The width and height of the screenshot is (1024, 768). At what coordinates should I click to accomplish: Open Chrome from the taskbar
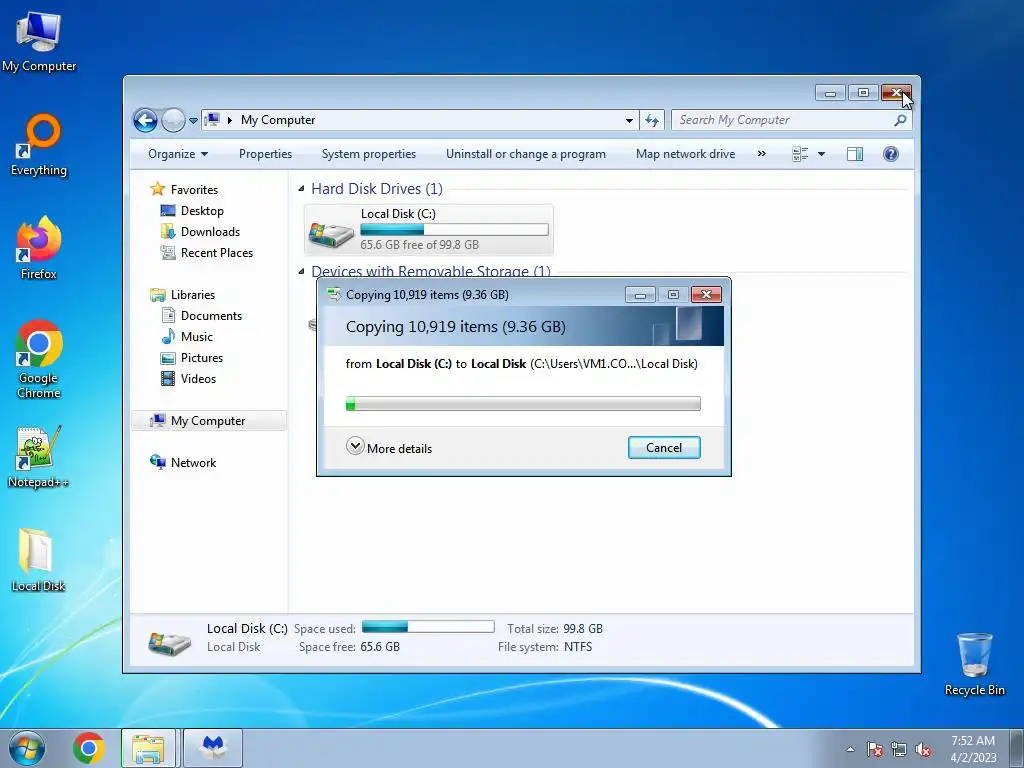(x=89, y=748)
